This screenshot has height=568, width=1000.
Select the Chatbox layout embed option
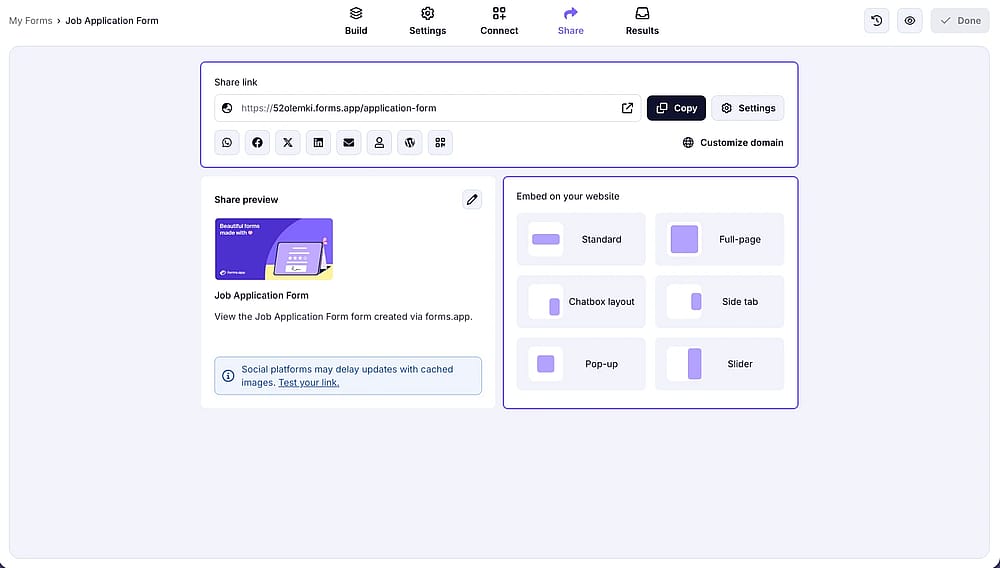point(581,302)
